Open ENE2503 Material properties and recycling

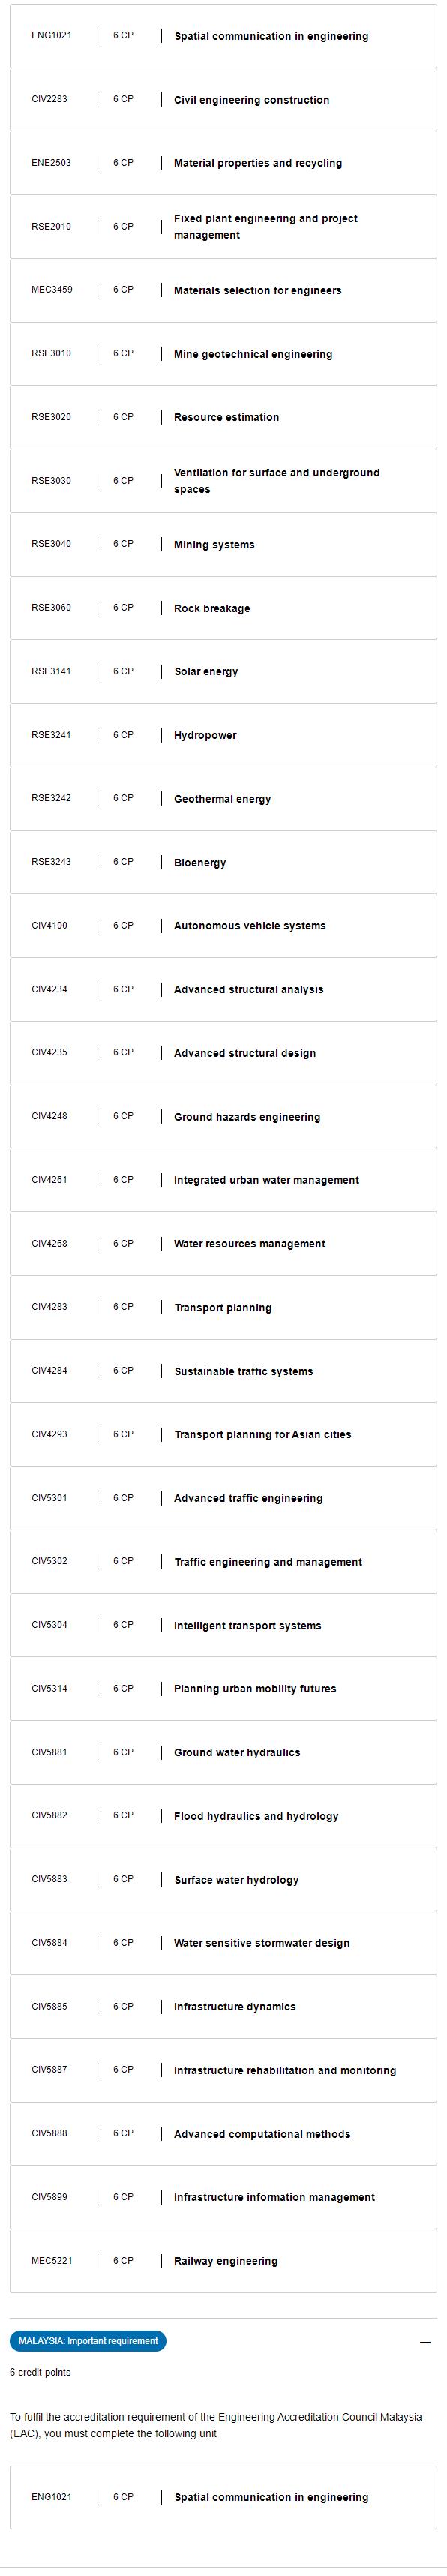coord(223,163)
